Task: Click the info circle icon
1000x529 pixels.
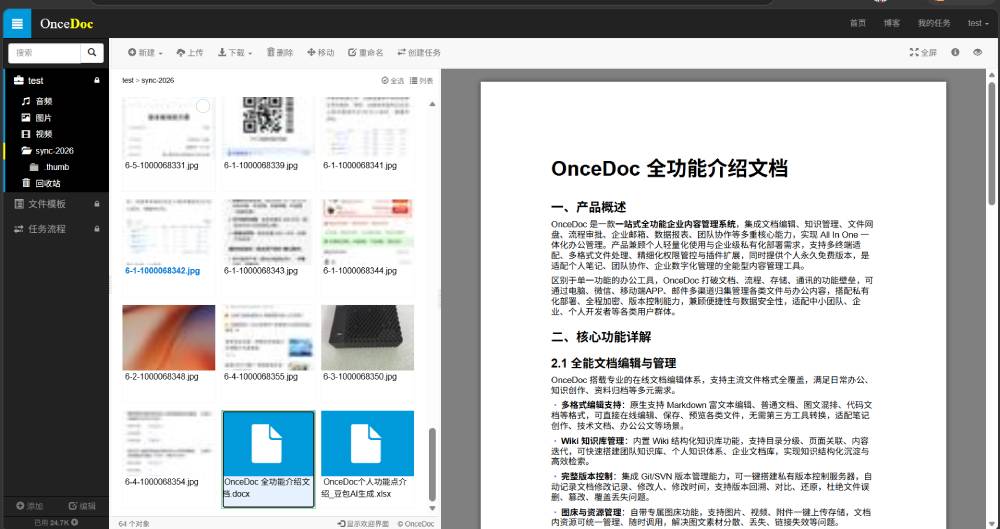Action: (x=955, y=52)
